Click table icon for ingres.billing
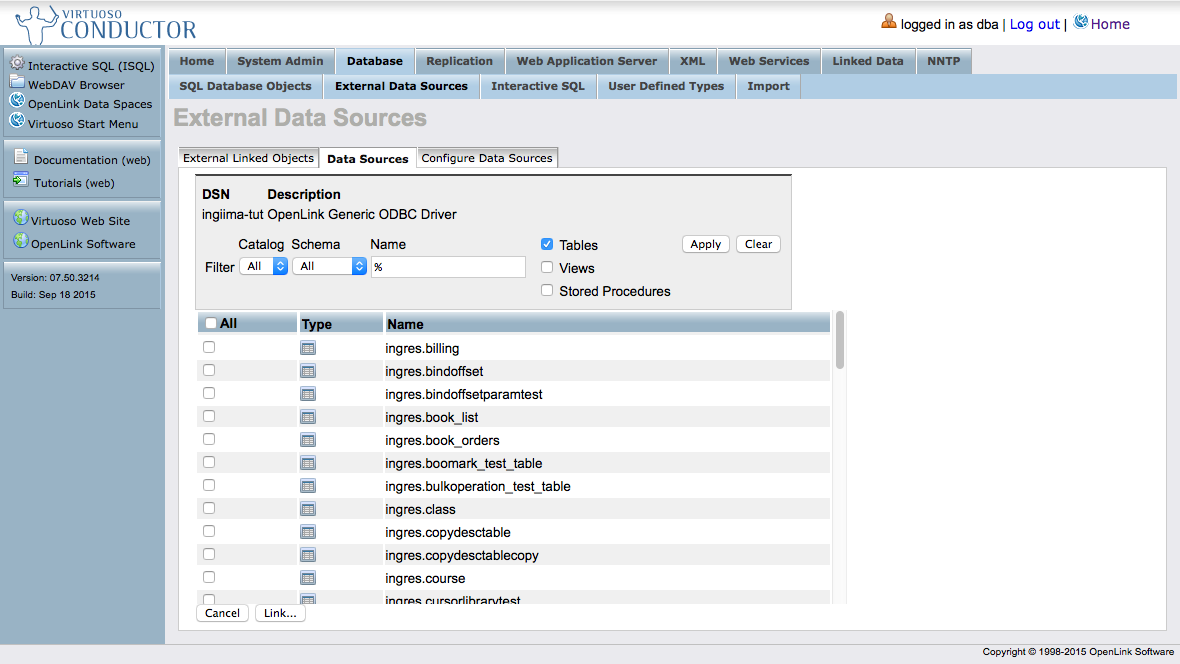Viewport: 1180px width, 664px height. [308, 348]
